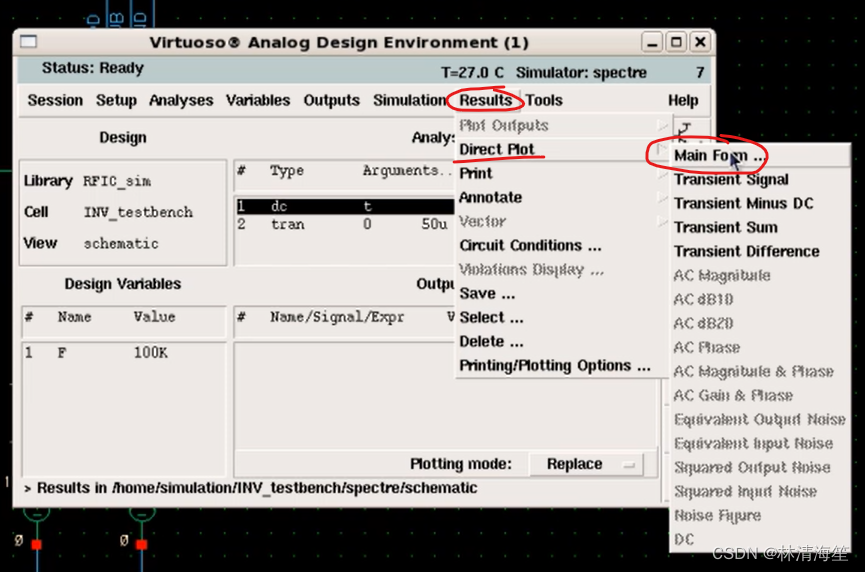The height and width of the screenshot is (572, 865).
Task: Choose Direct Plot in Results menu
Action: (x=562, y=149)
